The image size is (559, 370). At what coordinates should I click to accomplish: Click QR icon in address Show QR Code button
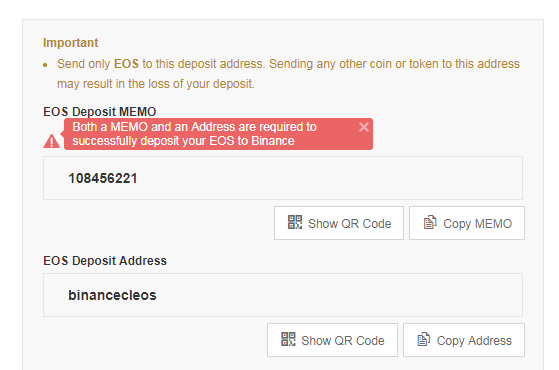[x=288, y=339]
